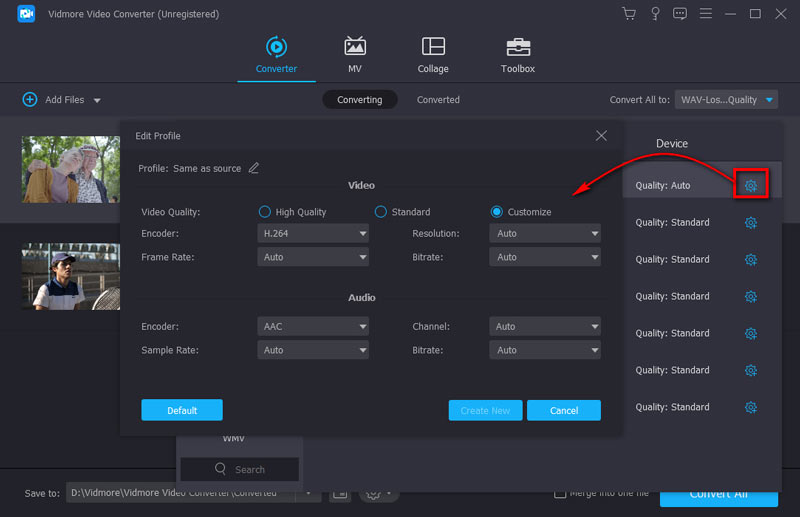
Task: Click the highlighted gear icon beside Quality: Auto
Action: tap(751, 185)
